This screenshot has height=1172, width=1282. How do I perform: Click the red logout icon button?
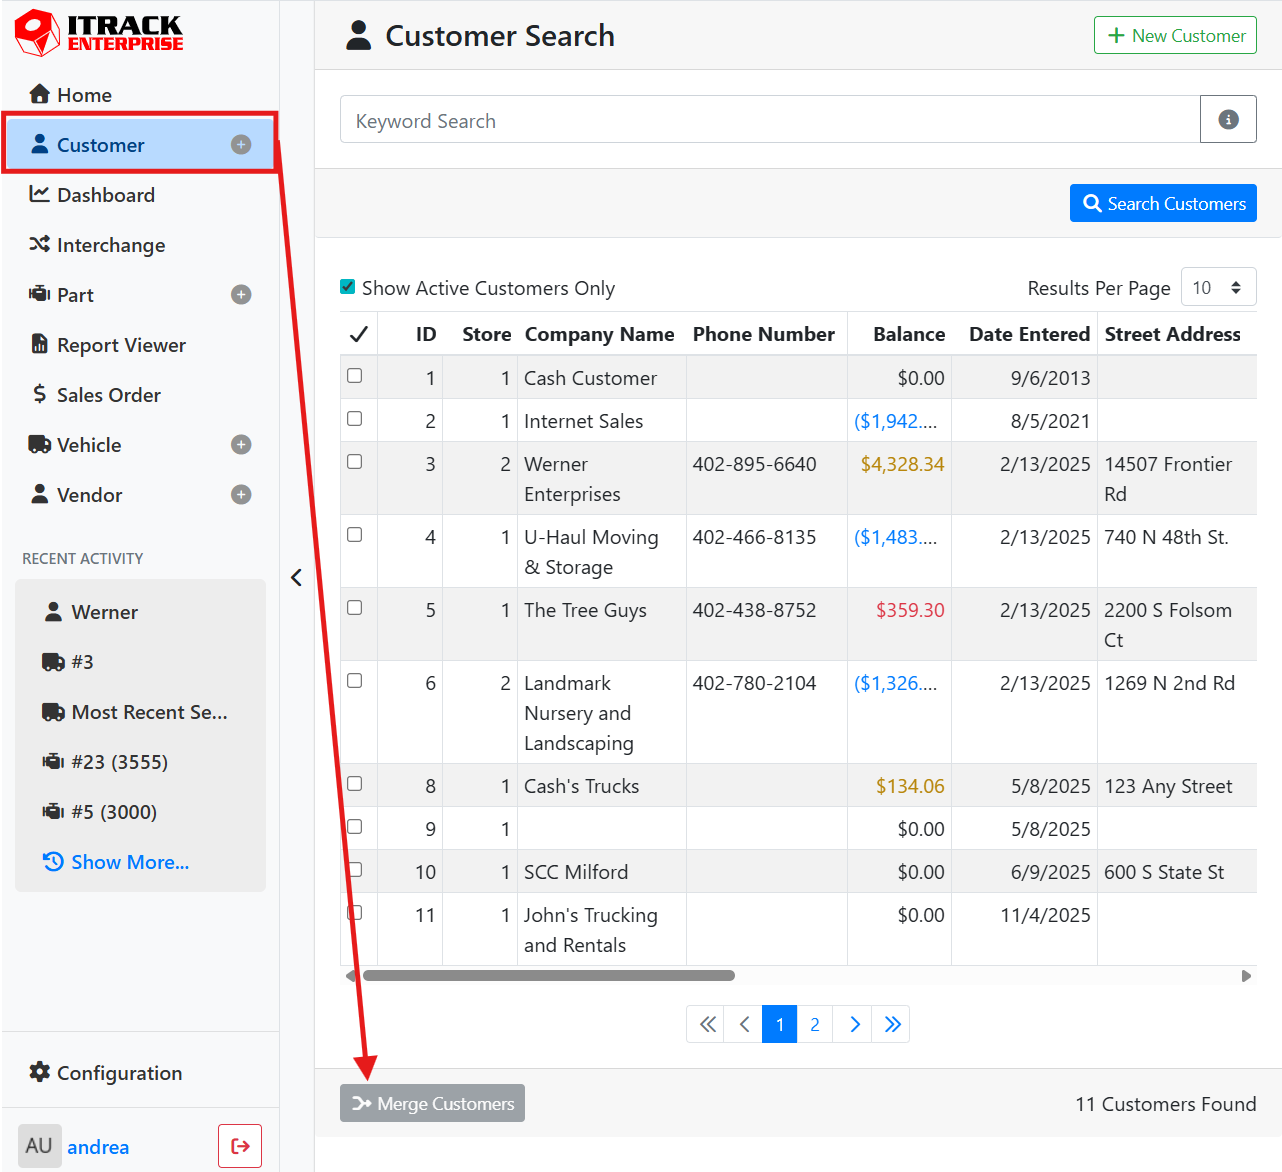point(240,1146)
